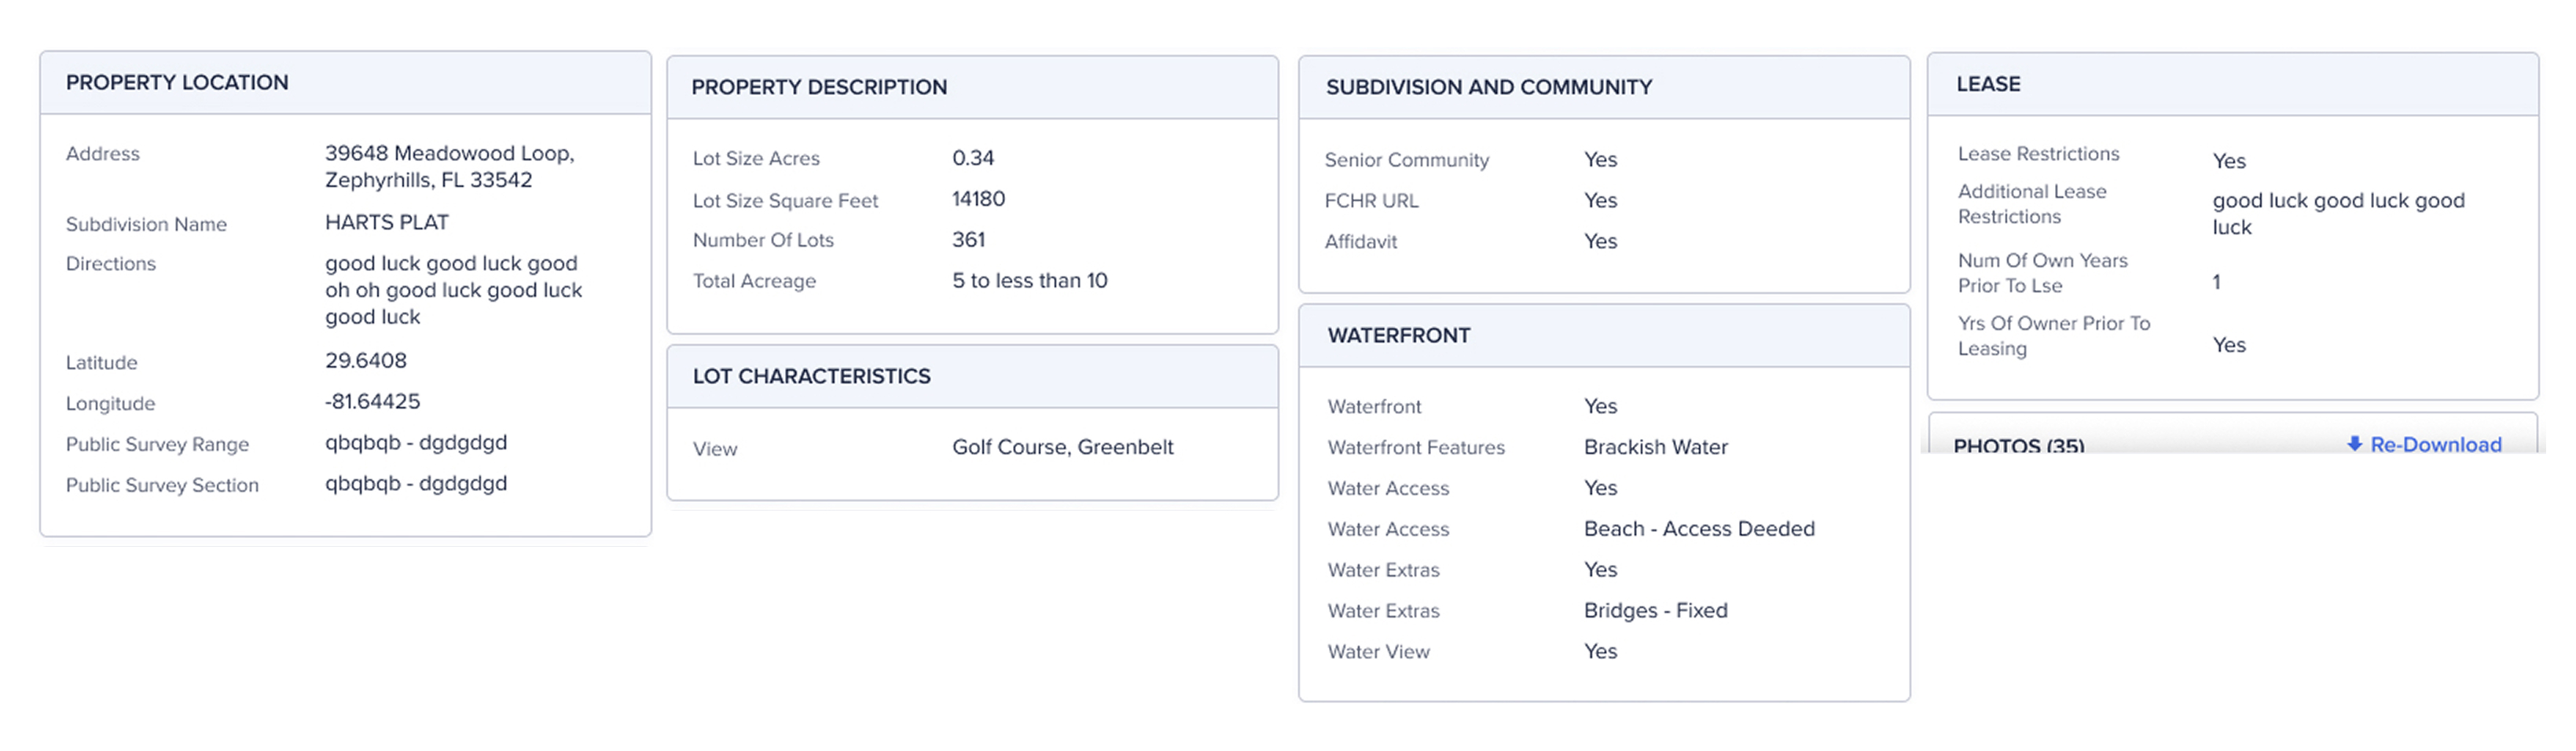
Task: Click the Total Acreage value 5 to less than 10
Action: 1029,281
